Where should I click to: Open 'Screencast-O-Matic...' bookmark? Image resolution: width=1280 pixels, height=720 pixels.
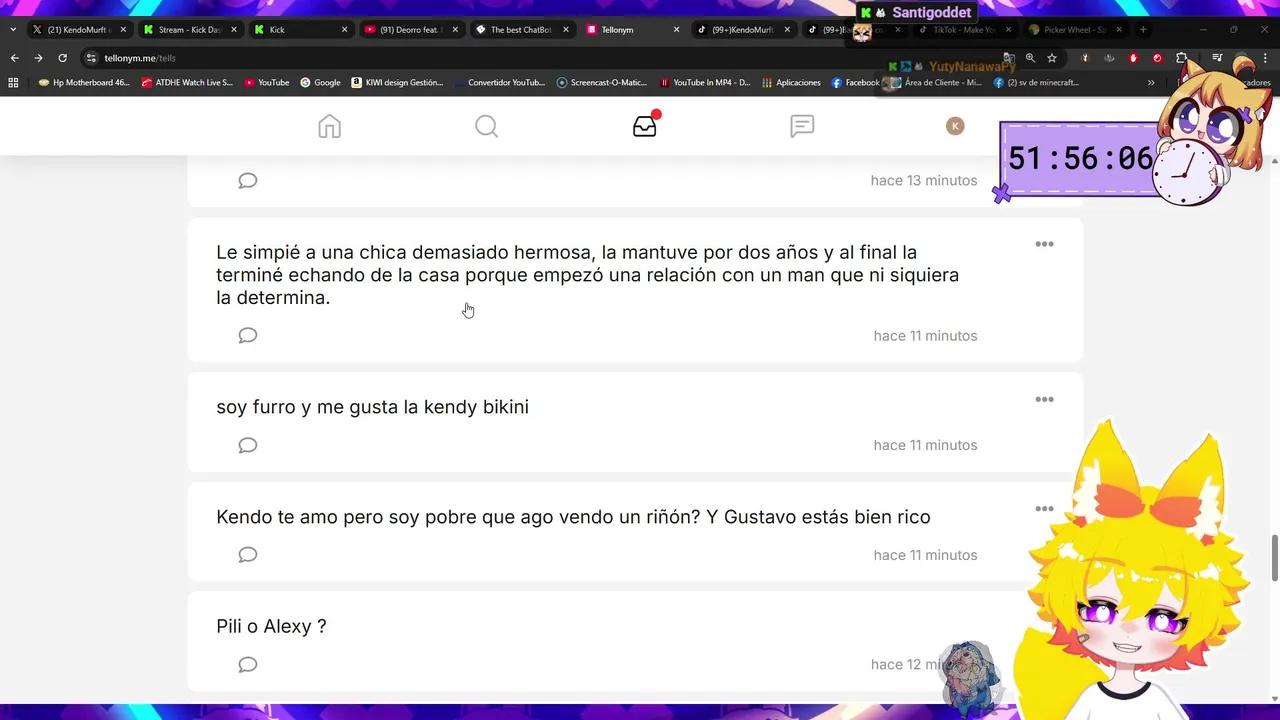coord(602,83)
